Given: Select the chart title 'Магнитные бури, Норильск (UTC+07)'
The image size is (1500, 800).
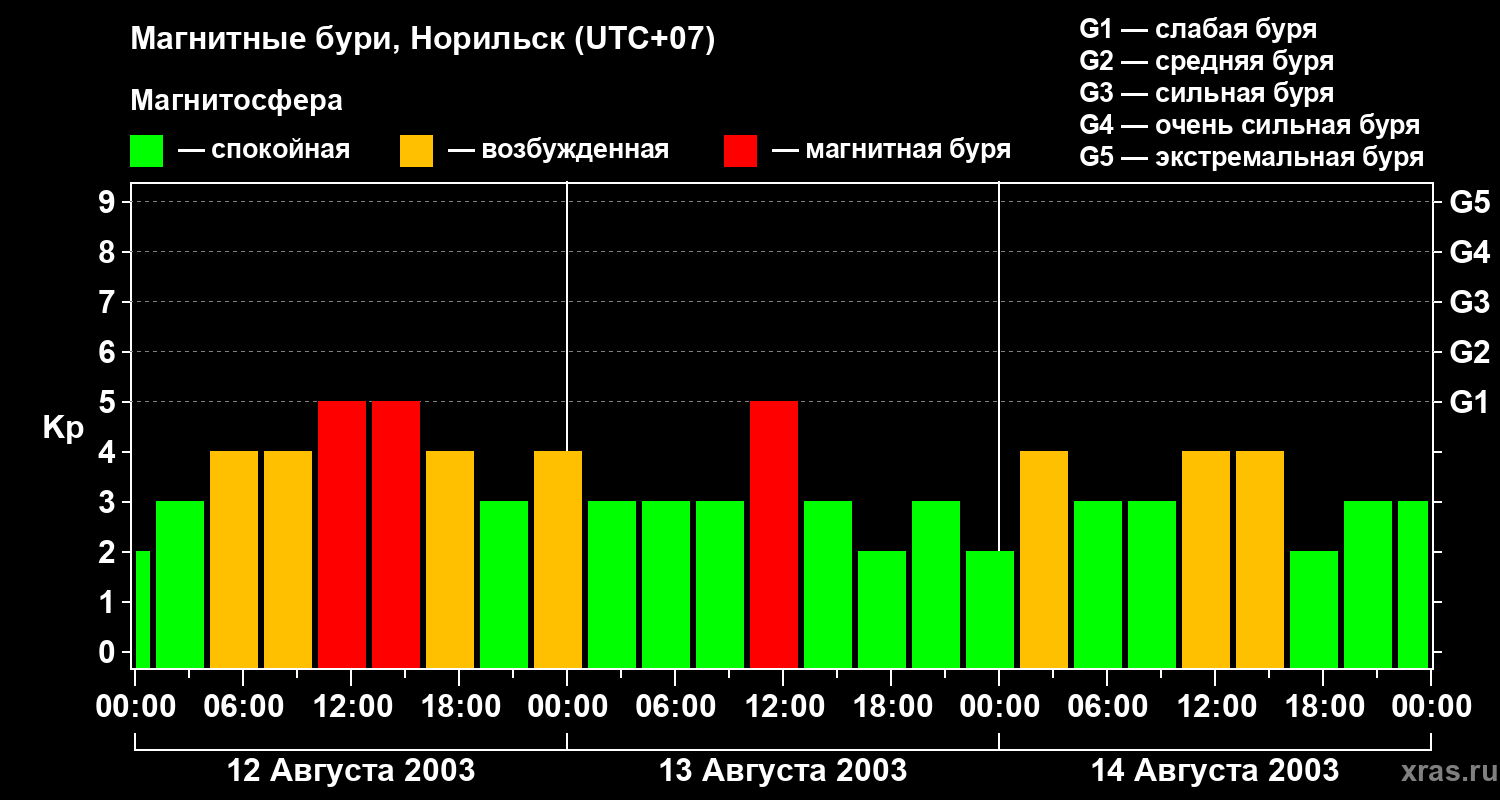Looking at the screenshot, I should pos(423,40).
